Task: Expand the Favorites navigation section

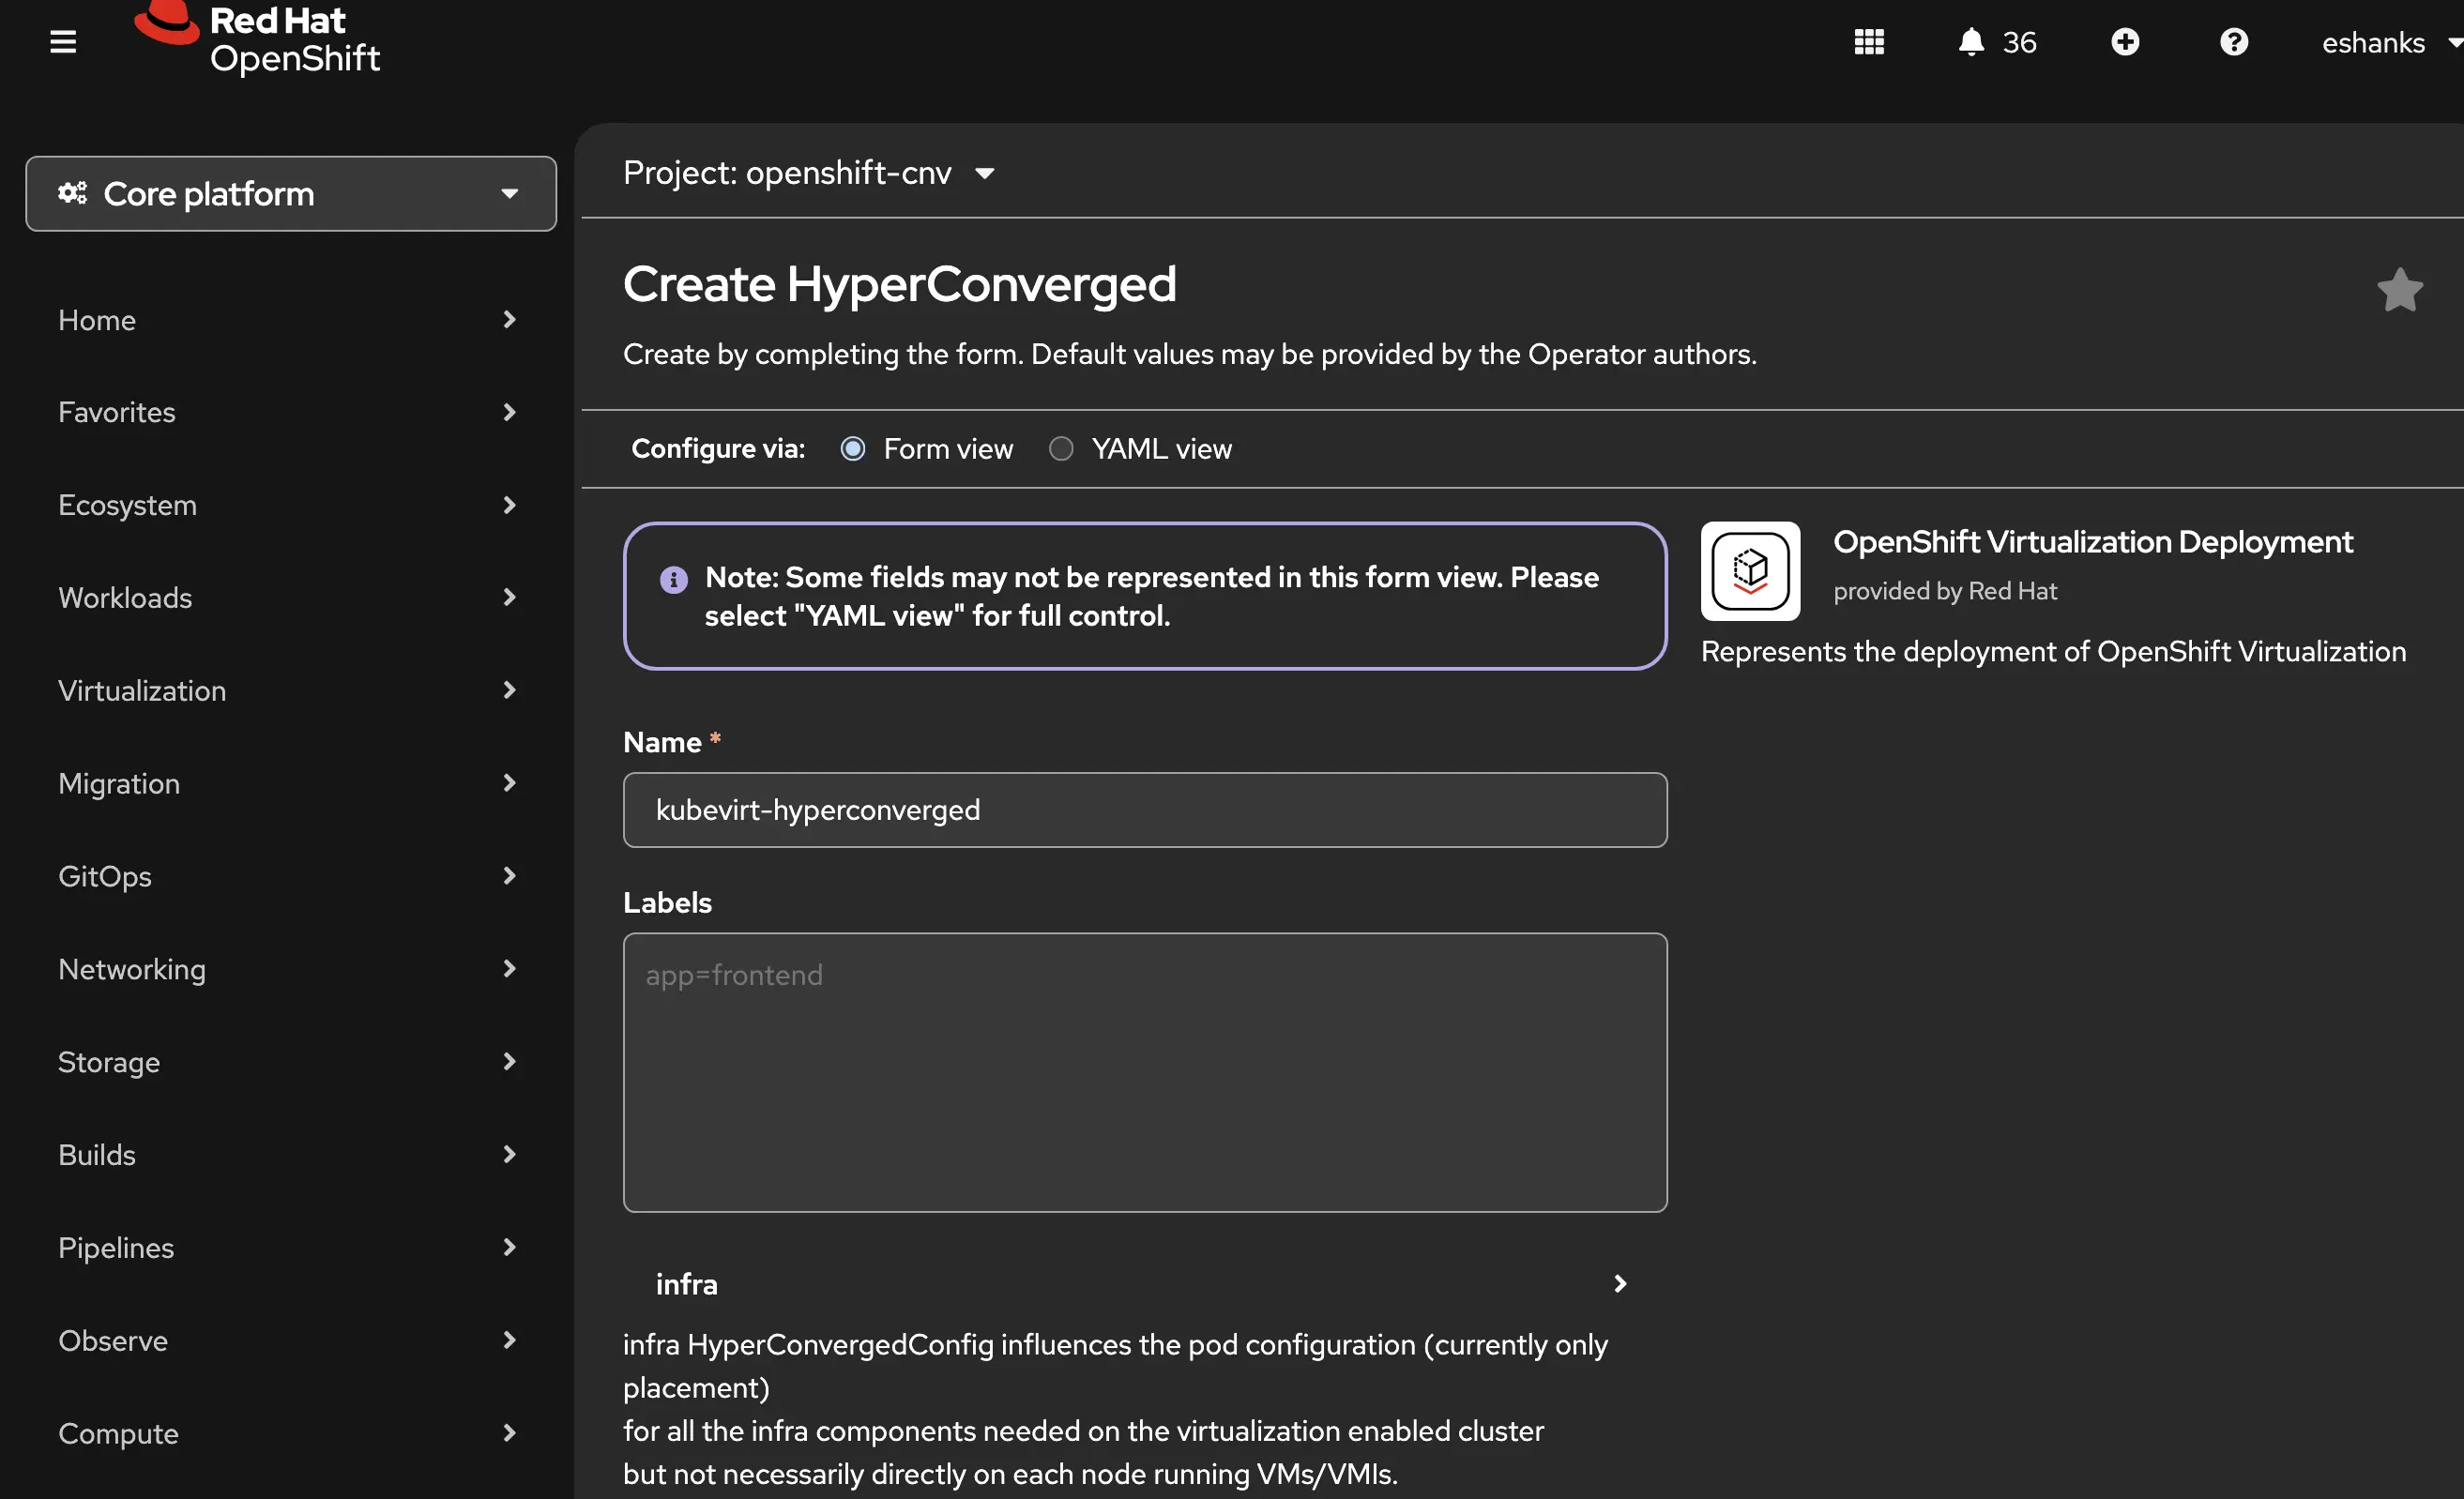Action: (x=288, y=412)
